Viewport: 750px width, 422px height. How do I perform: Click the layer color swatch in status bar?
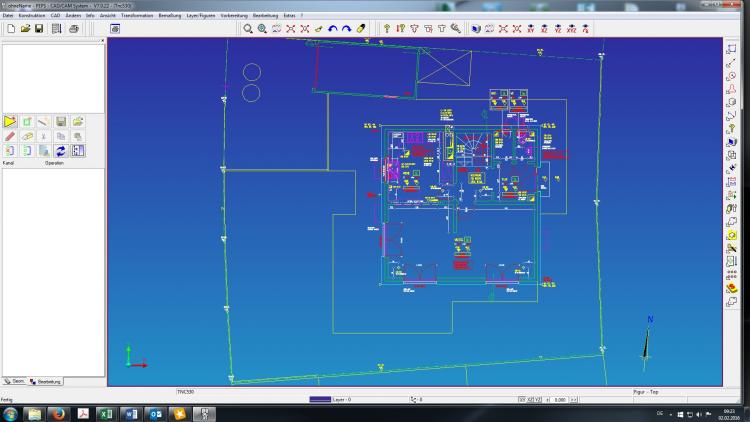321,399
